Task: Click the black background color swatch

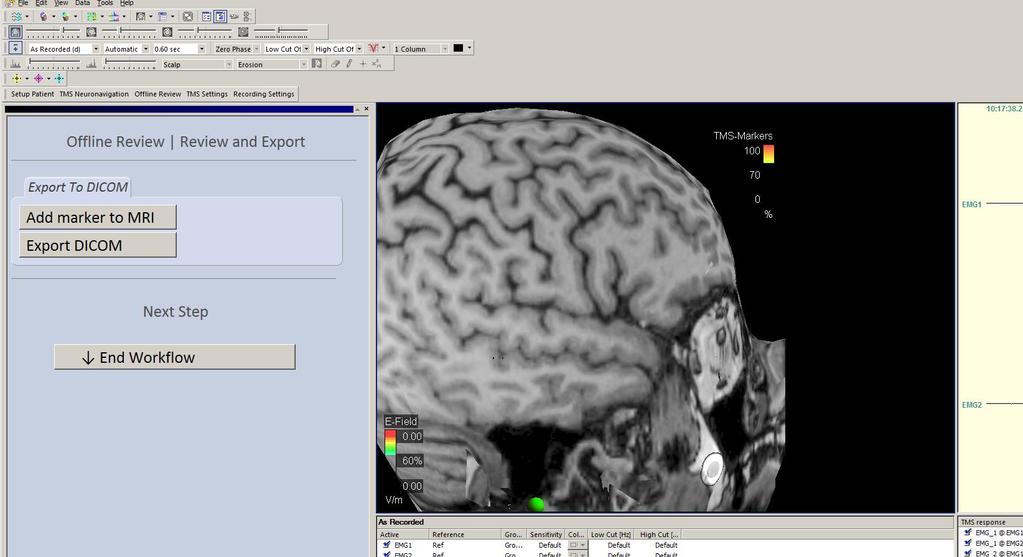Action: point(458,48)
